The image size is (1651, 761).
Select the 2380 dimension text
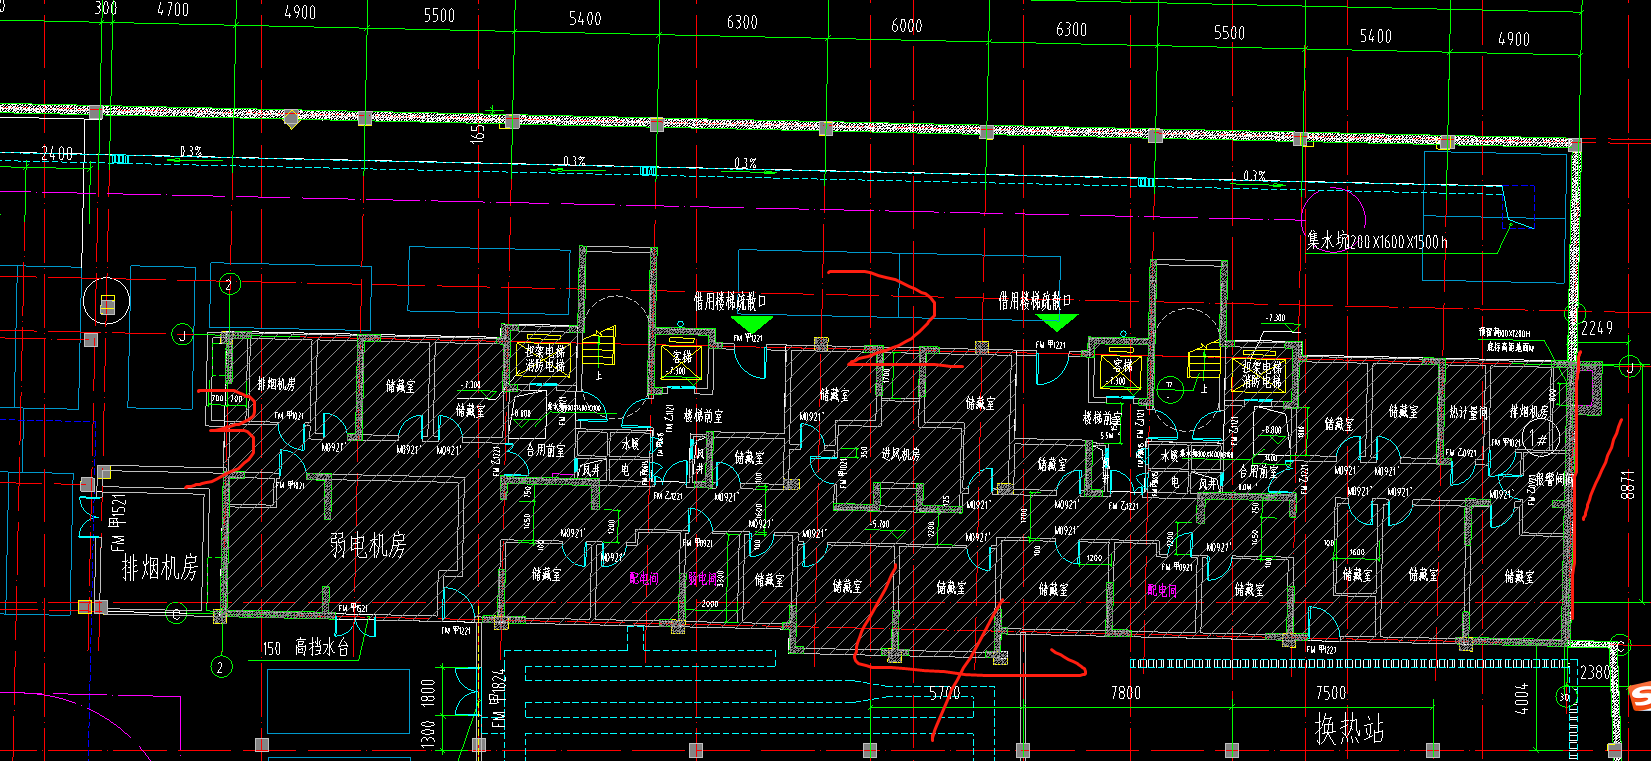point(1596,673)
